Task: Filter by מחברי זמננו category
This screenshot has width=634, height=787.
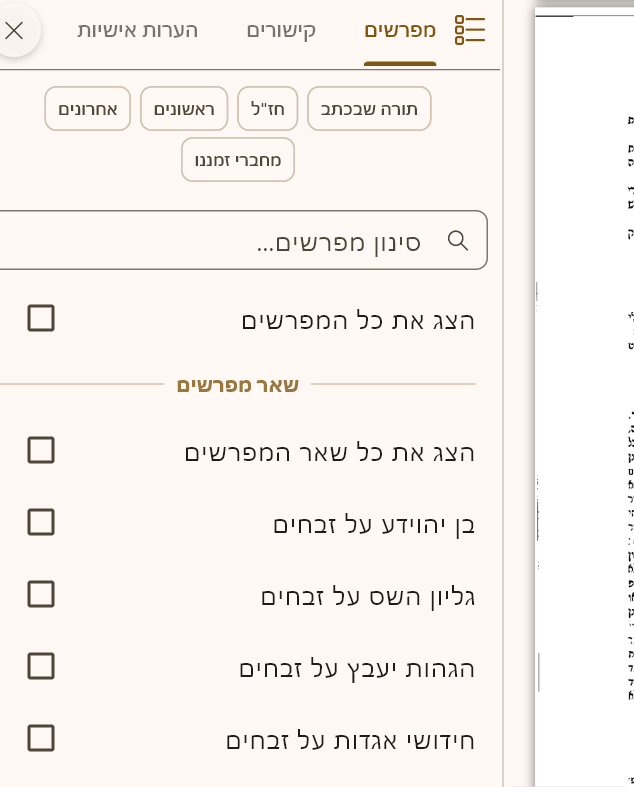Action: coord(238,160)
